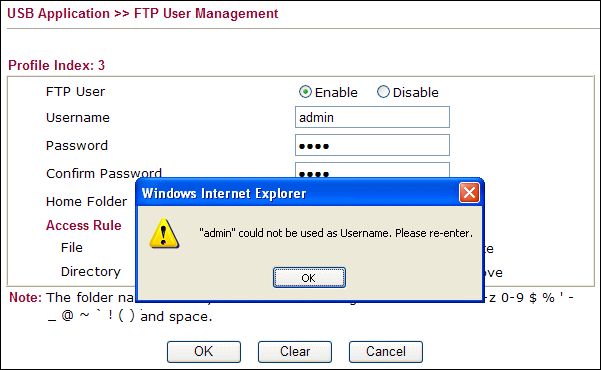Focus the Password input field

pos(372,145)
